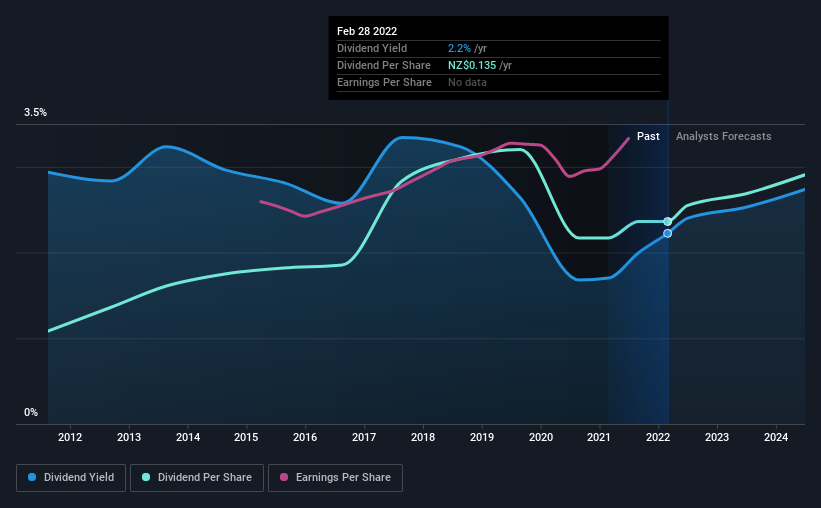Click the blue data point marker at Feb 2022
Image resolution: width=821 pixels, height=508 pixels.
[668, 234]
